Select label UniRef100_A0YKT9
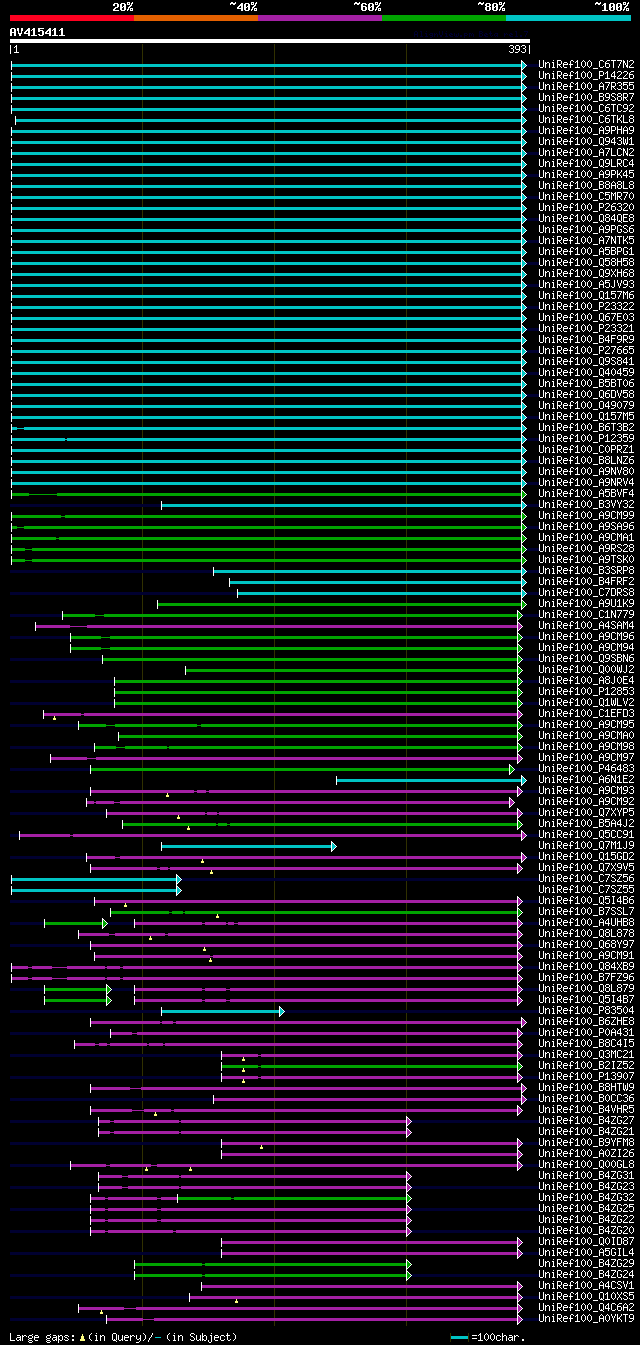Screen dimensions: 640x1345 point(586,1318)
